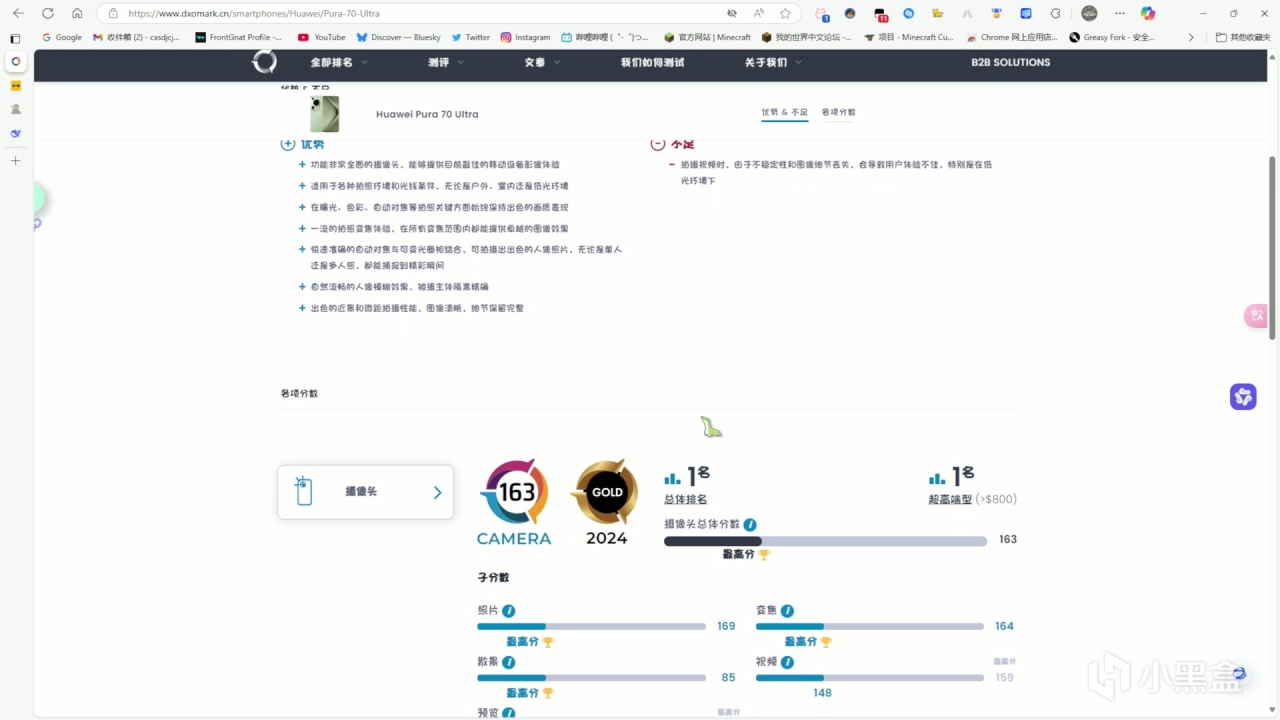The height and width of the screenshot is (720, 1280).
Task: Expand the 全部排名 menu
Action: [339, 62]
